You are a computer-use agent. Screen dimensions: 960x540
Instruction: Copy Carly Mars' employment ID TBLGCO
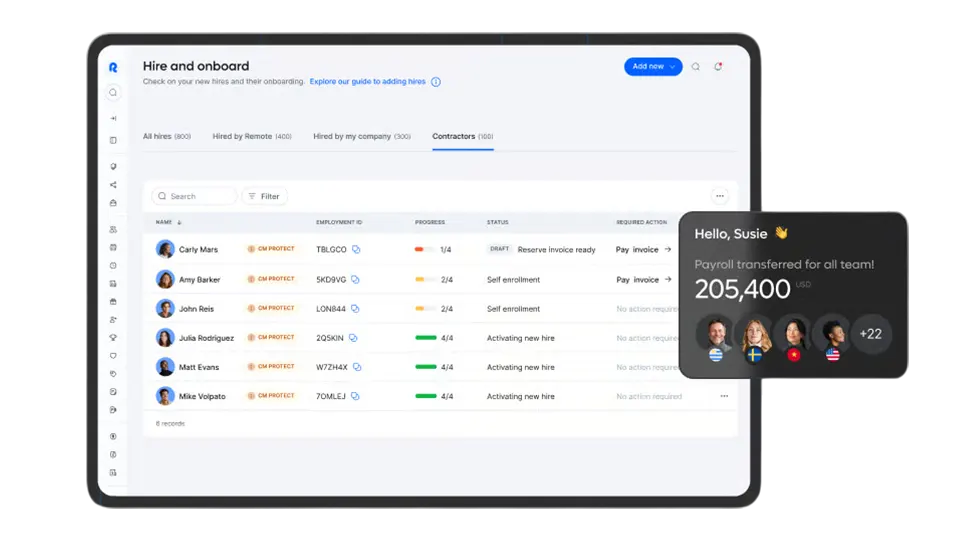click(x=356, y=250)
